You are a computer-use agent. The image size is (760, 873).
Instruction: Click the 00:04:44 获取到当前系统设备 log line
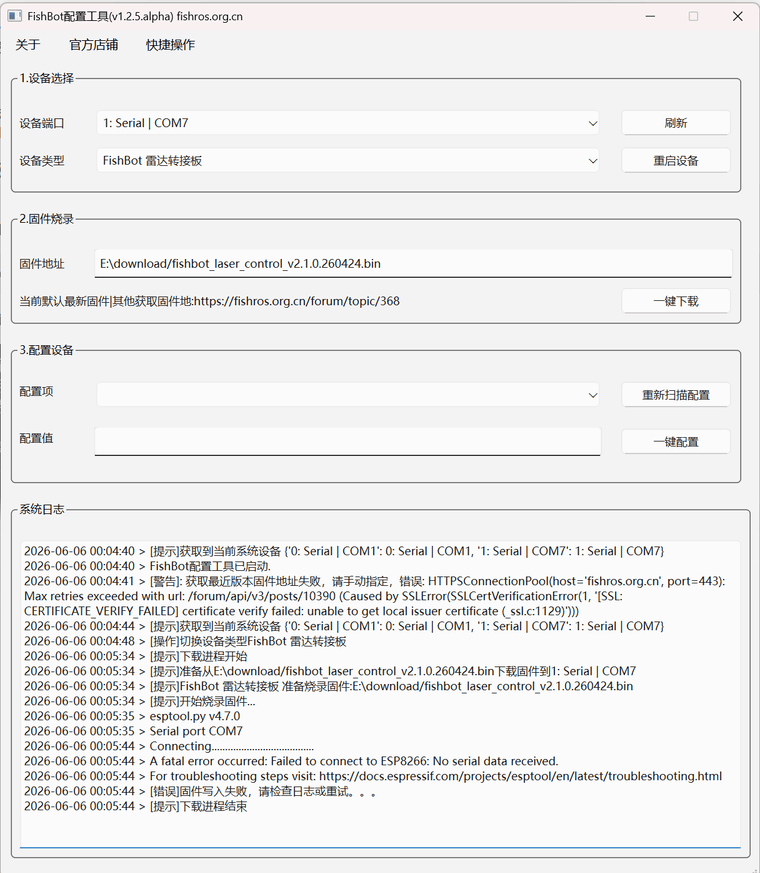[x=344, y=626]
